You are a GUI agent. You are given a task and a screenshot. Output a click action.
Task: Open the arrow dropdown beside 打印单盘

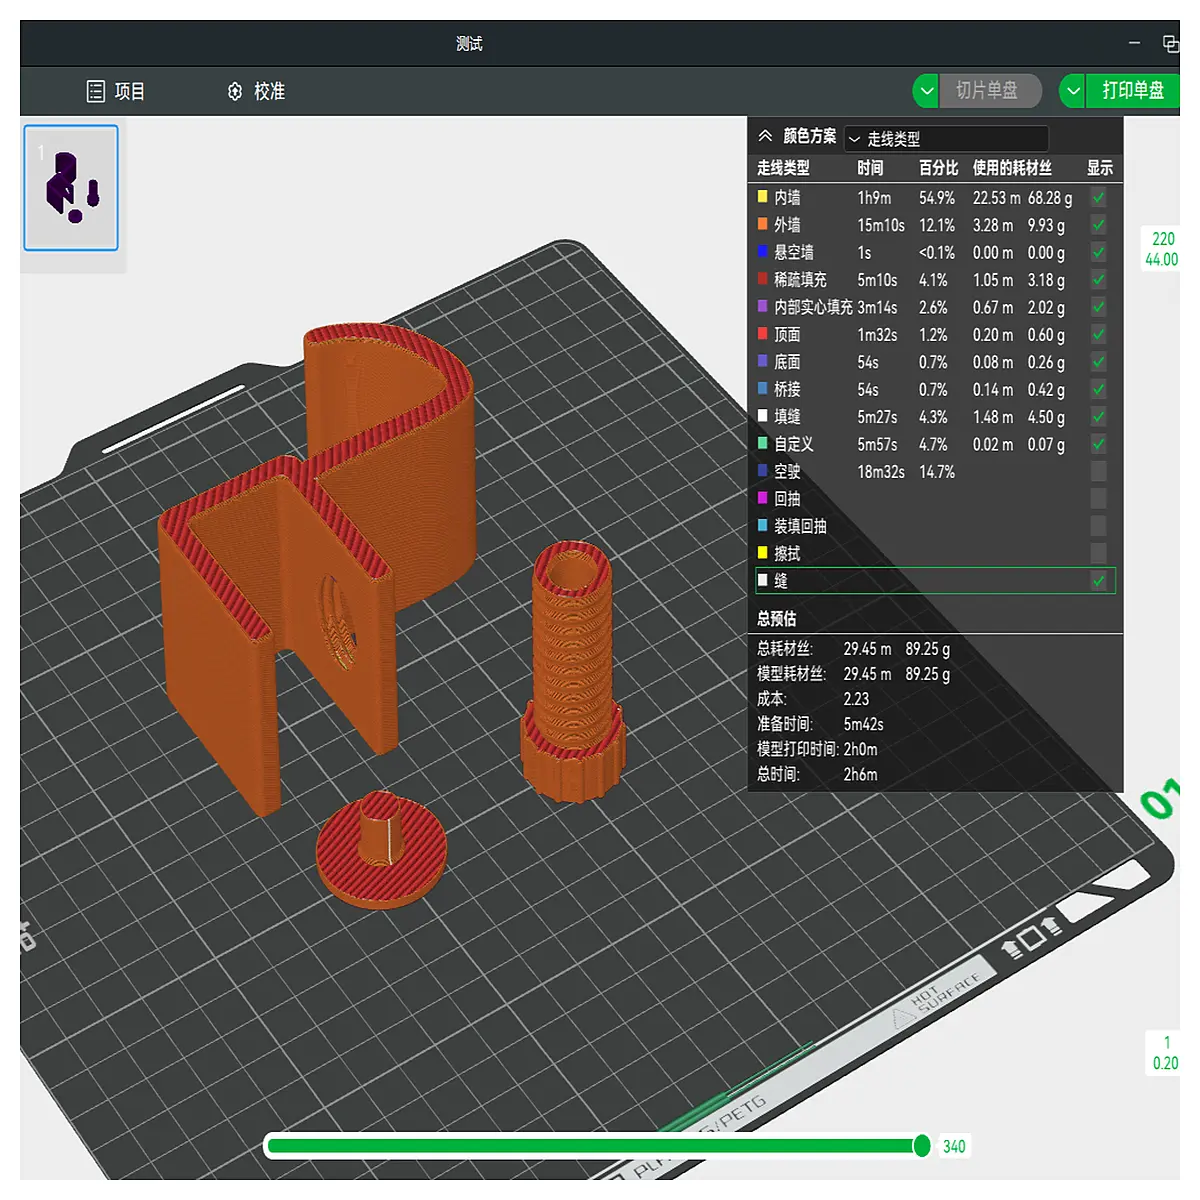1073,91
